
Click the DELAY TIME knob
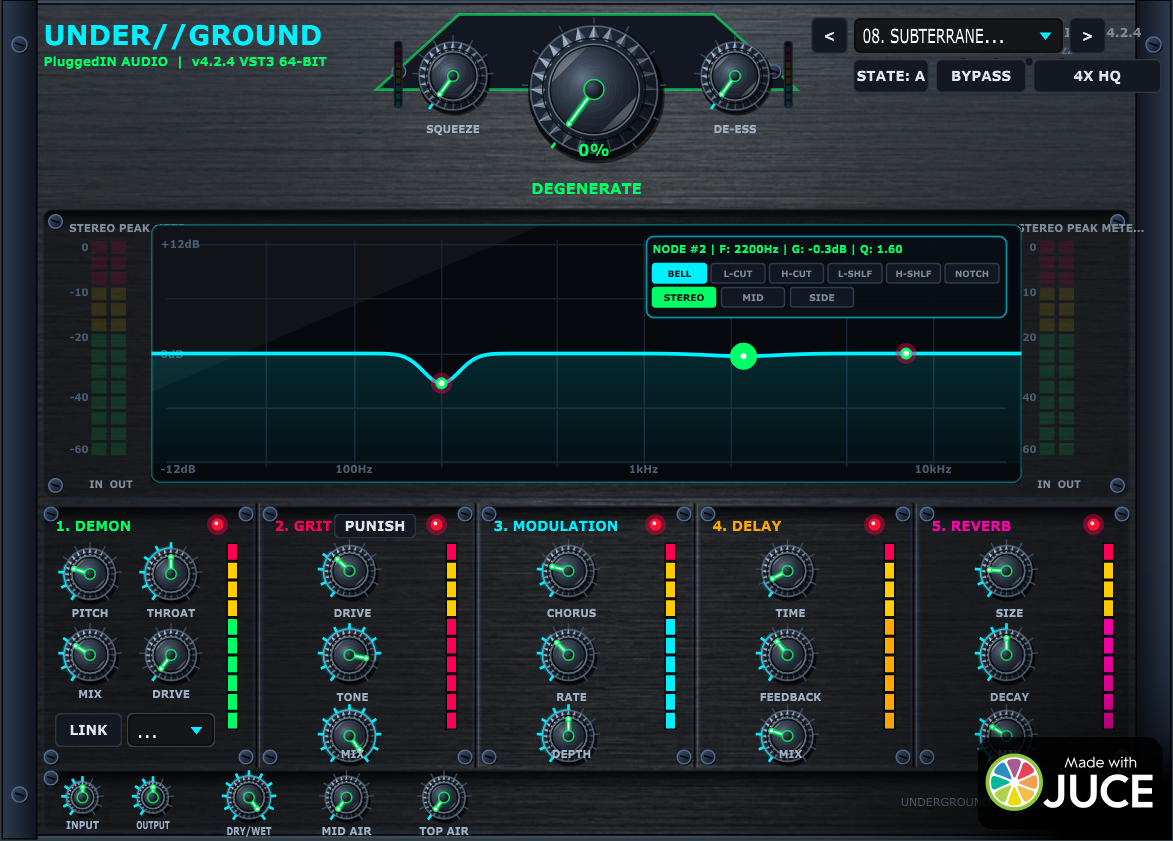click(787, 572)
